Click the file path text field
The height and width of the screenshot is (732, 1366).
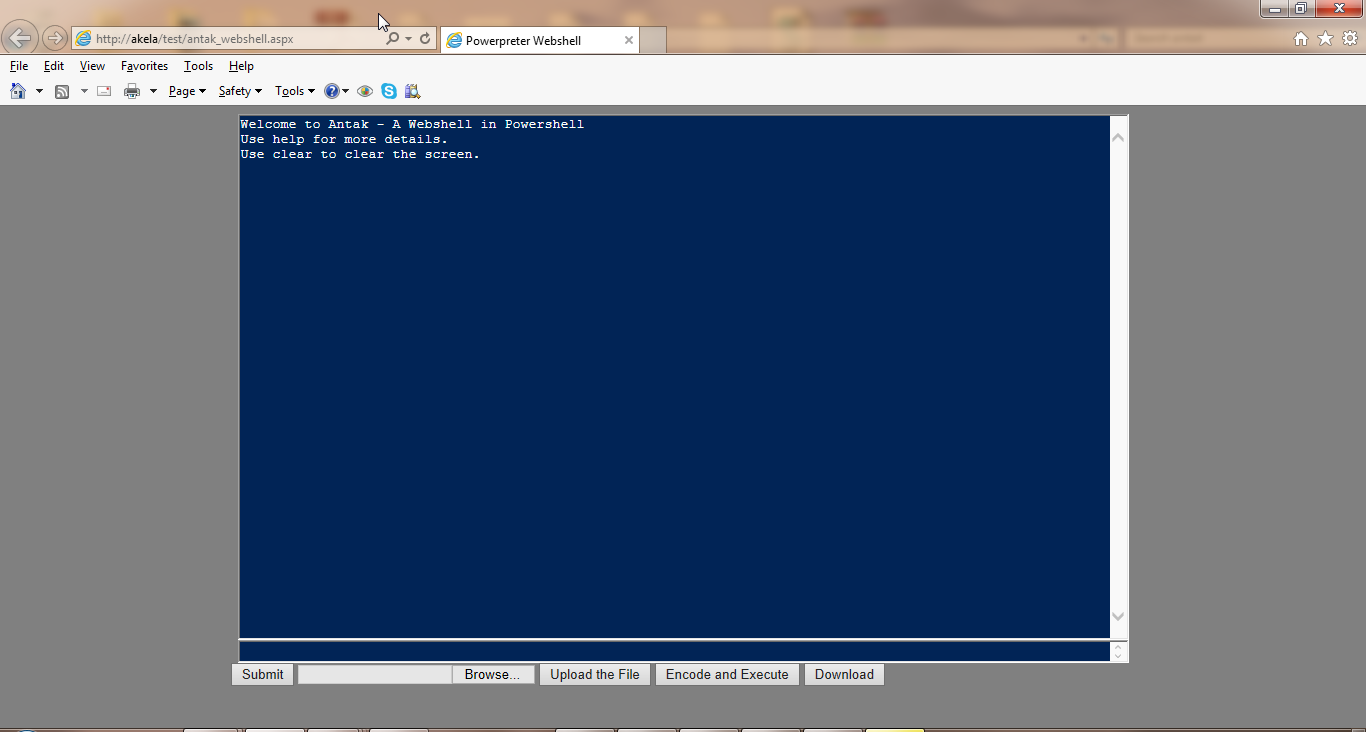pos(375,674)
